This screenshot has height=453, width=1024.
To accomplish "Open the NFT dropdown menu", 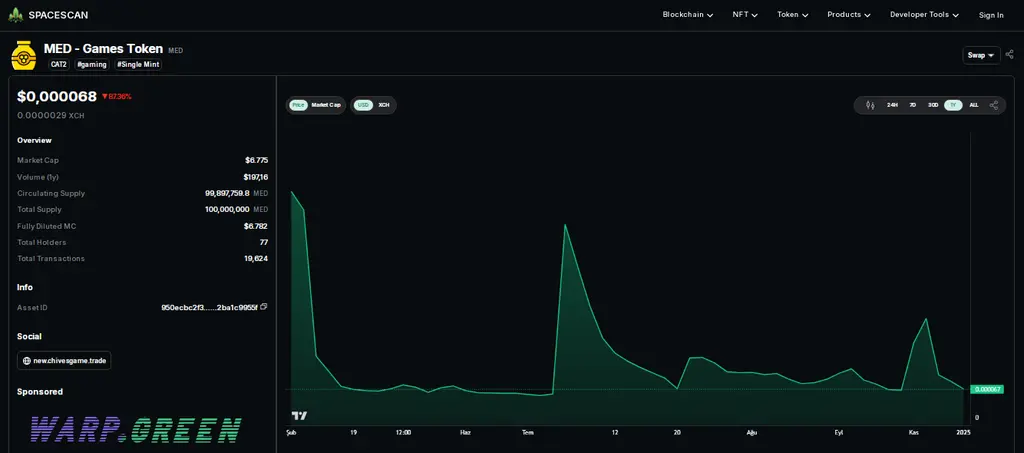I will point(745,14).
